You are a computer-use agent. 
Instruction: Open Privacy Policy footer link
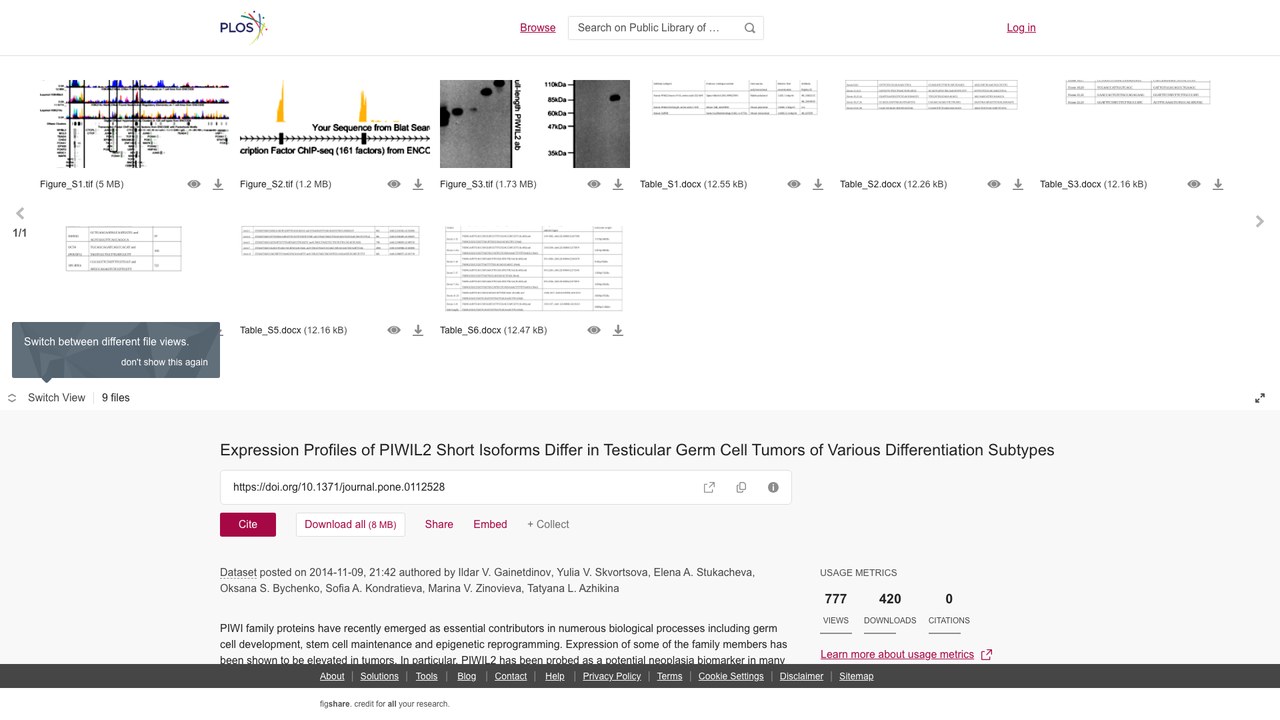click(612, 676)
